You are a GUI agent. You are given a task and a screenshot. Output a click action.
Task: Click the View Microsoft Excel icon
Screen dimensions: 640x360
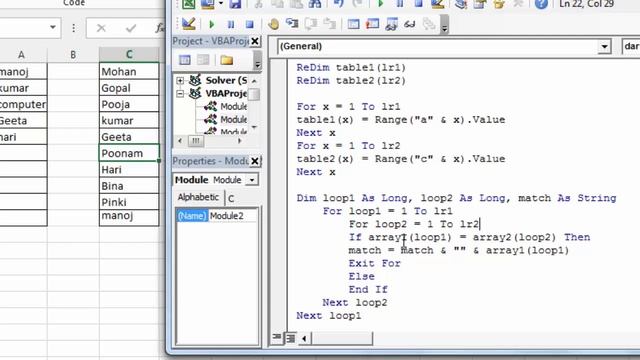(x=189, y=4)
